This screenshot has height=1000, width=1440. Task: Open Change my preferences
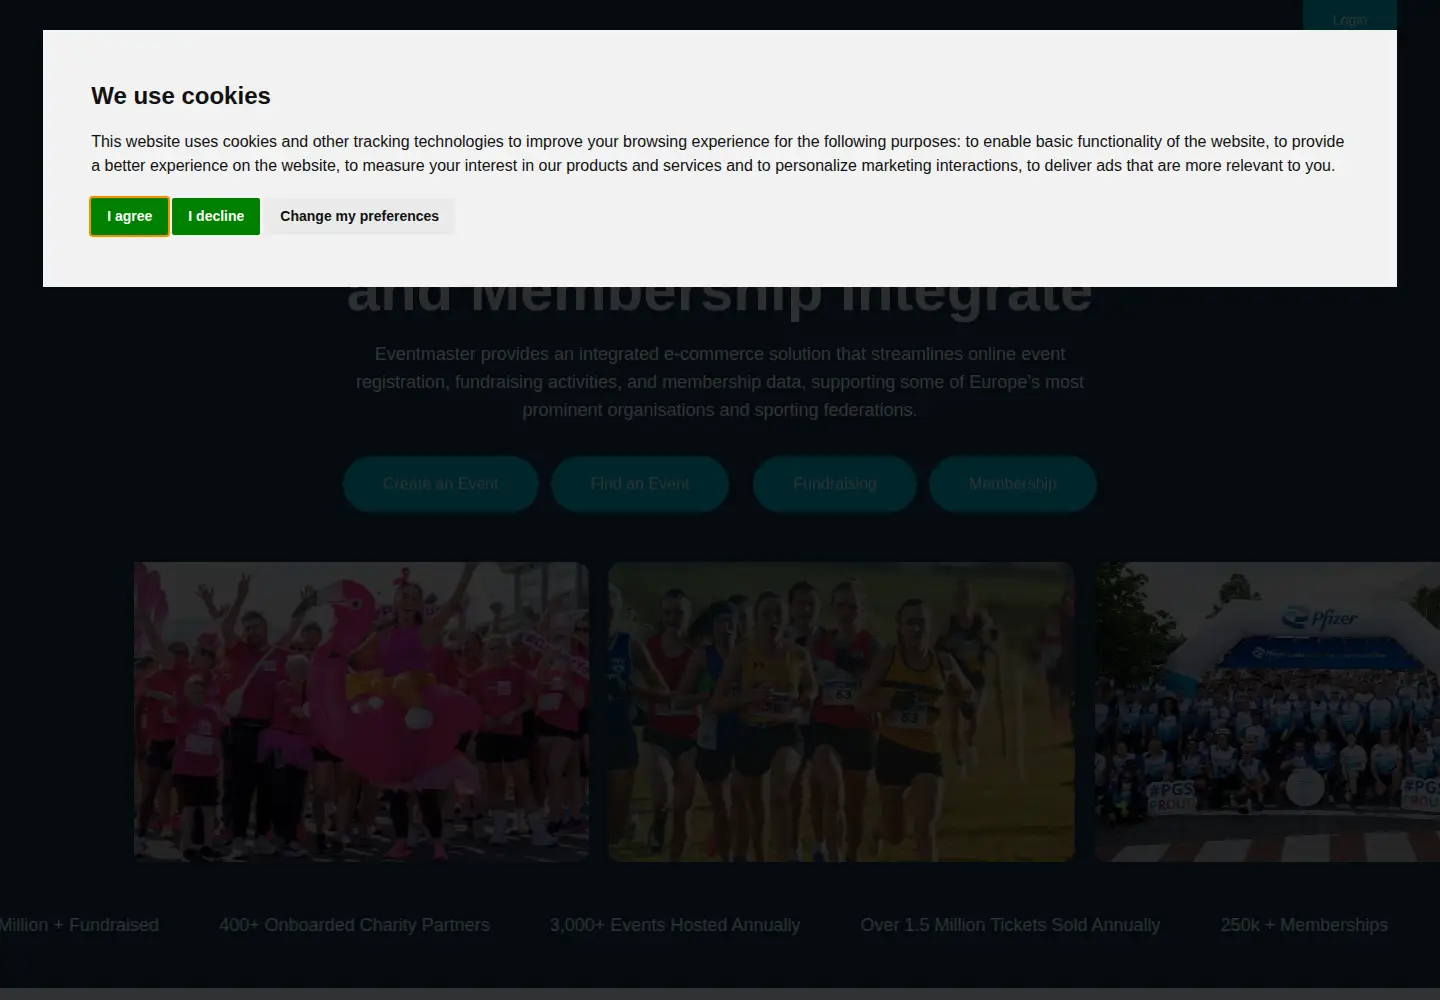click(x=359, y=216)
